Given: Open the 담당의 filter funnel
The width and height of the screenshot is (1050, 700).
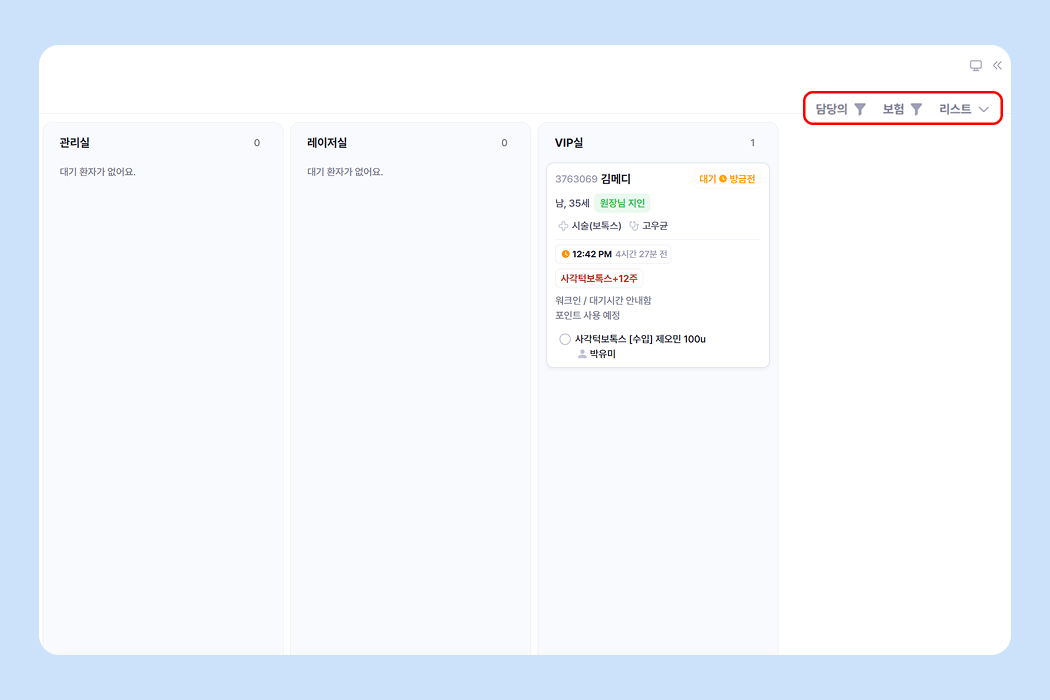Looking at the screenshot, I should [860, 109].
